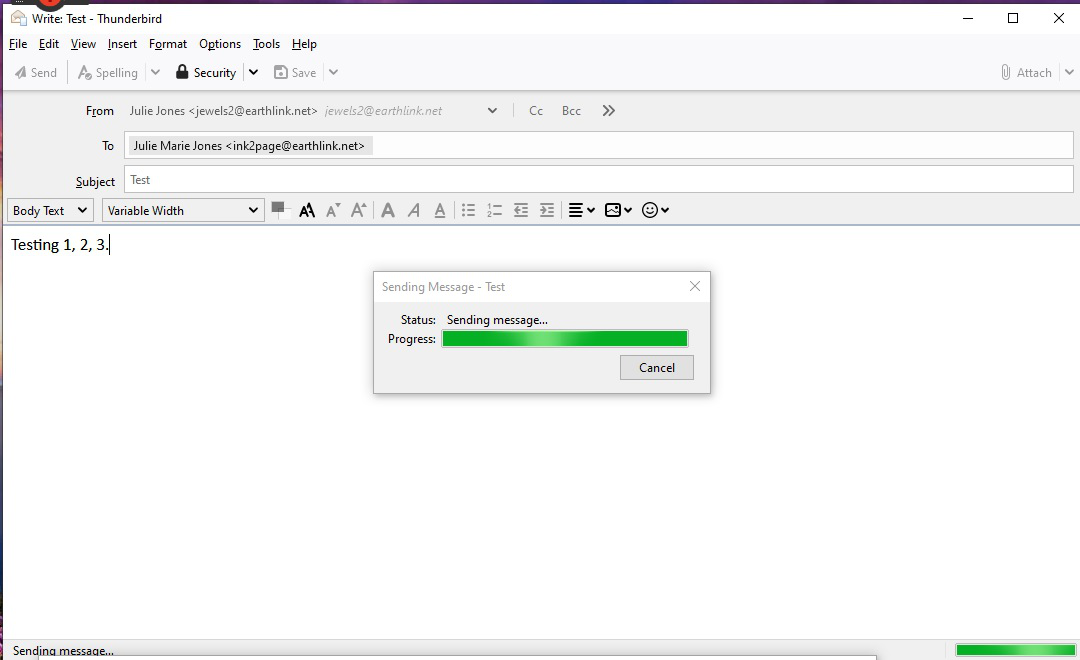Open the Insert menu
Screen dimensions: 1080x660
tap(122, 44)
